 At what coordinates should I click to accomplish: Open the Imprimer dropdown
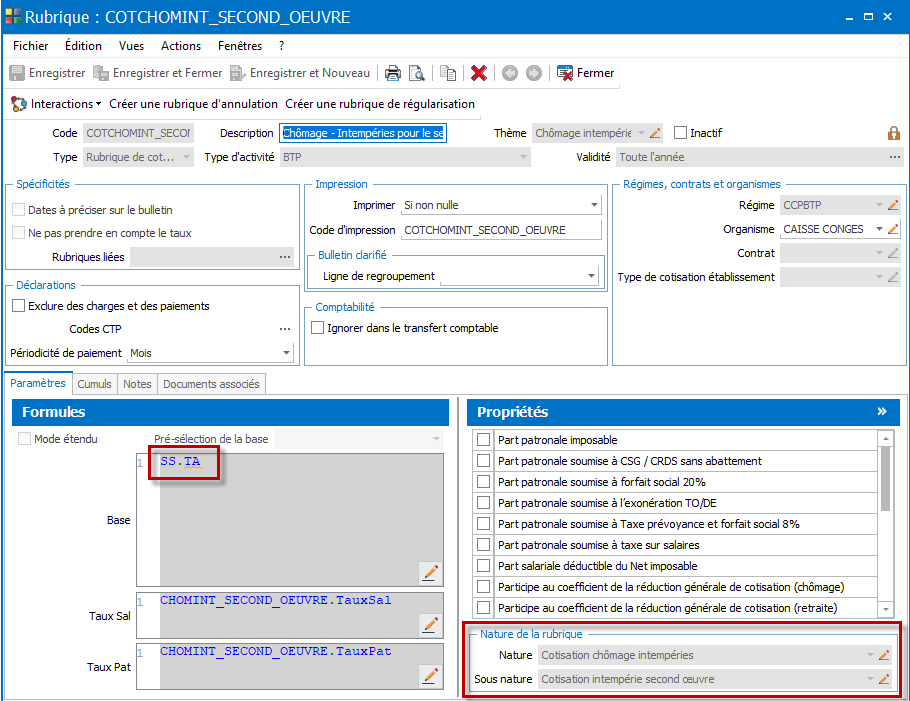[594, 205]
